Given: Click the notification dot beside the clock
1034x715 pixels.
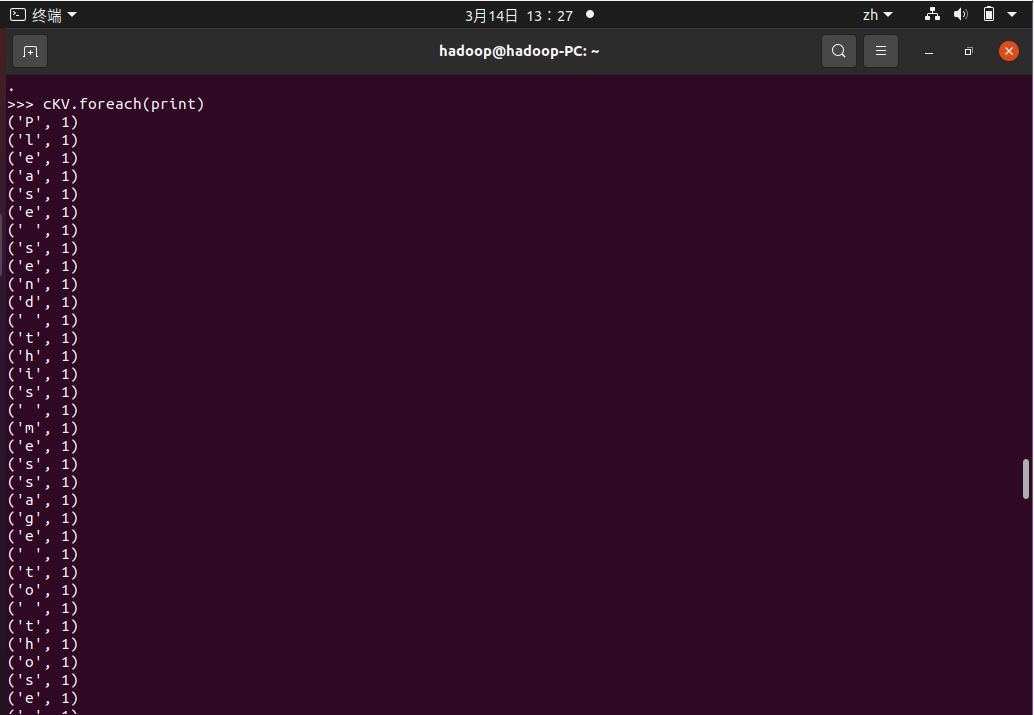Looking at the screenshot, I should coord(590,14).
